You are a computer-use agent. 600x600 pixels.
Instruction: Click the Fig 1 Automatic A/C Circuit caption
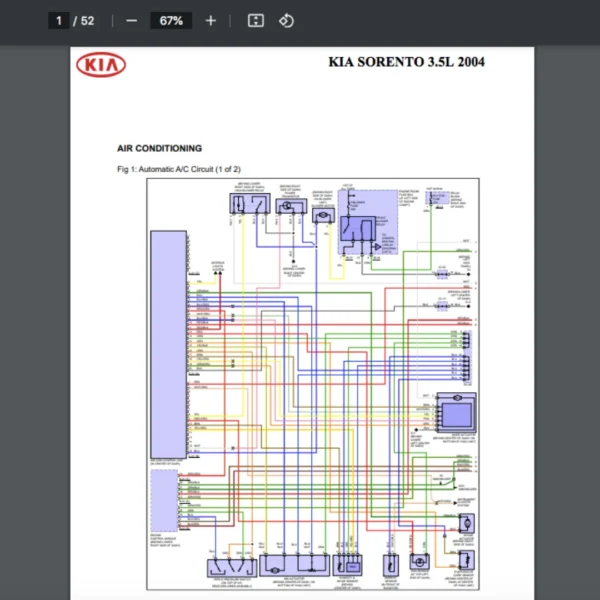(x=179, y=169)
